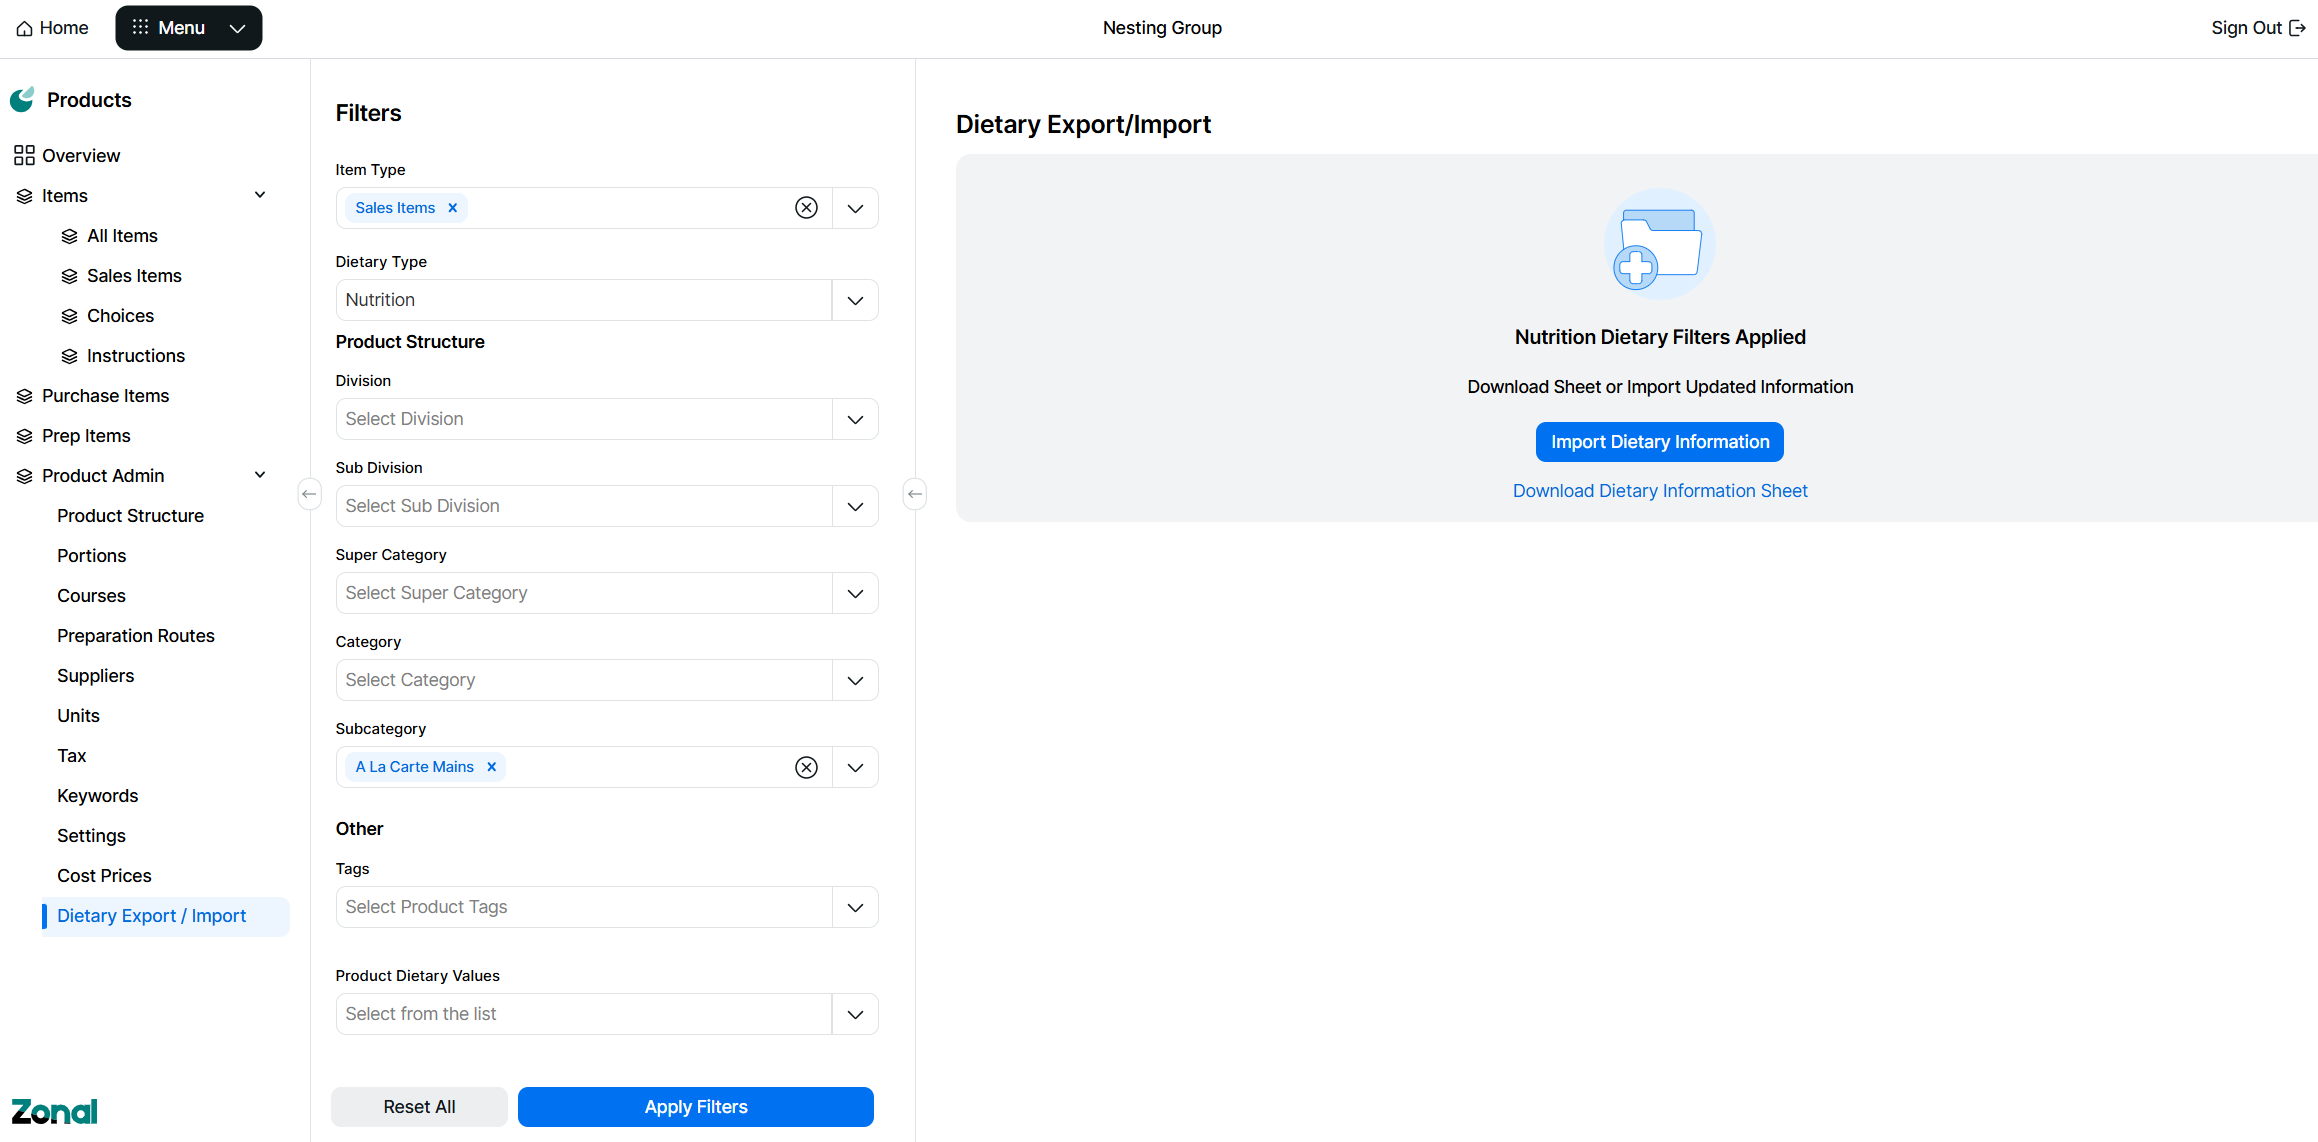Viewport: 2318px width, 1142px height.
Task: Click the Sign Out icon
Action: [x=2297, y=28]
